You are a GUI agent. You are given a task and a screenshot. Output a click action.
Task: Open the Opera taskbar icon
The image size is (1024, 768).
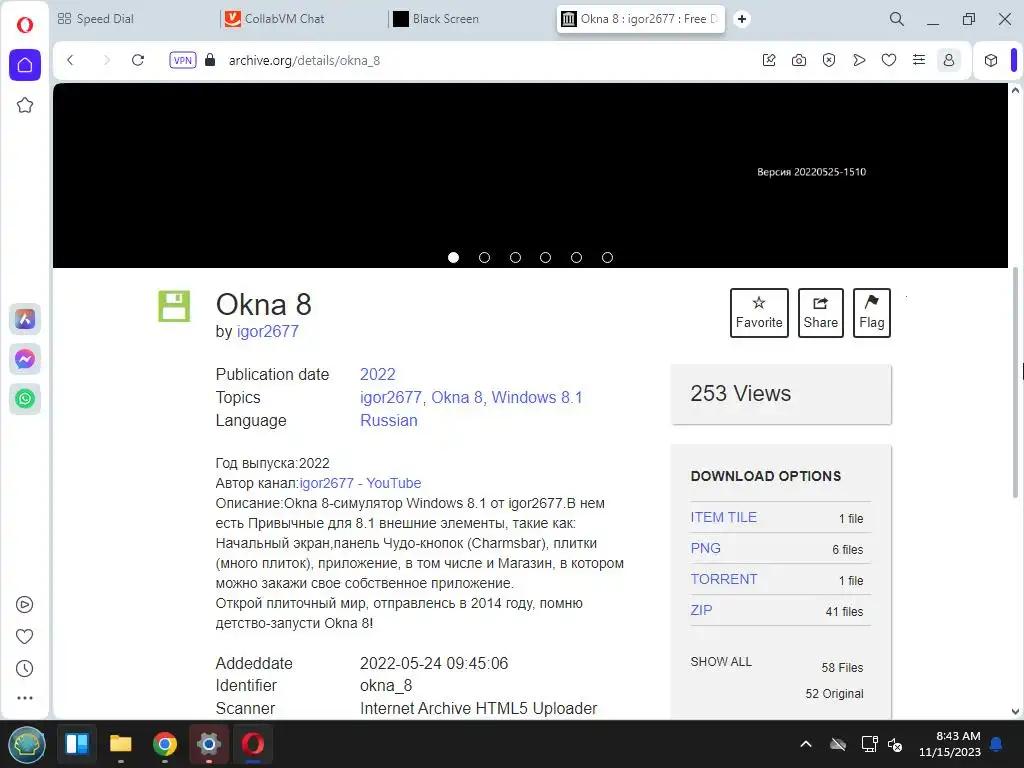[252, 744]
